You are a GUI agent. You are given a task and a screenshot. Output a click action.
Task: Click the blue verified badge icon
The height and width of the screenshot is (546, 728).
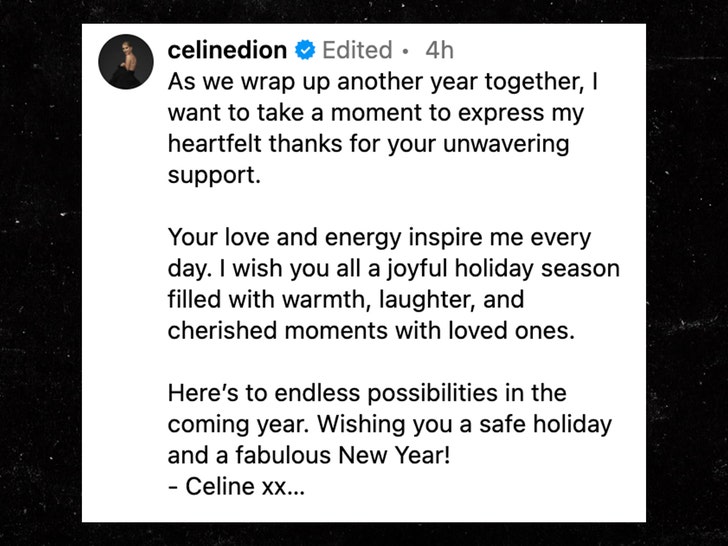pyautogui.click(x=308, y=51)
